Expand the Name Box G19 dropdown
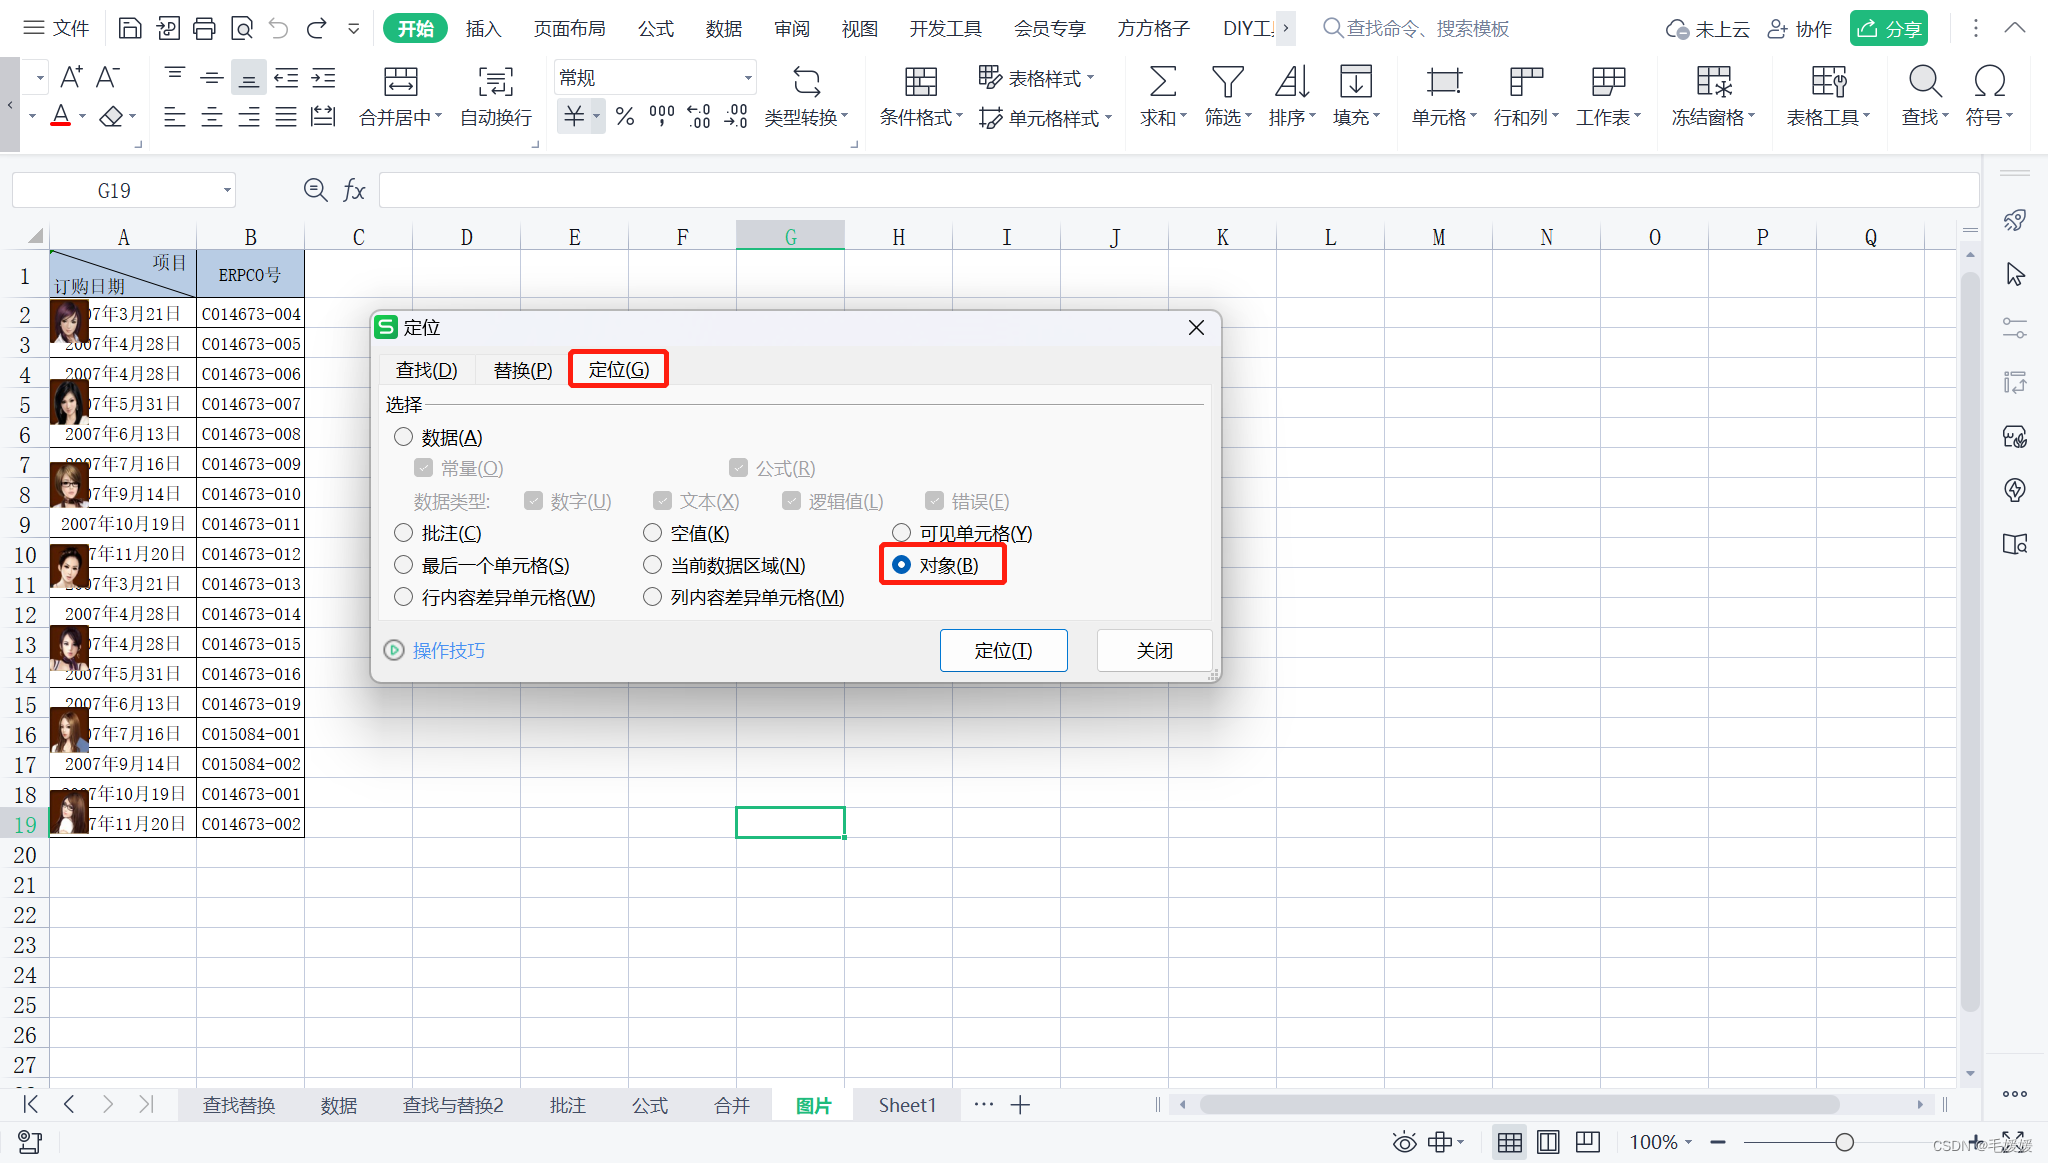 click(x=227, y=190)
